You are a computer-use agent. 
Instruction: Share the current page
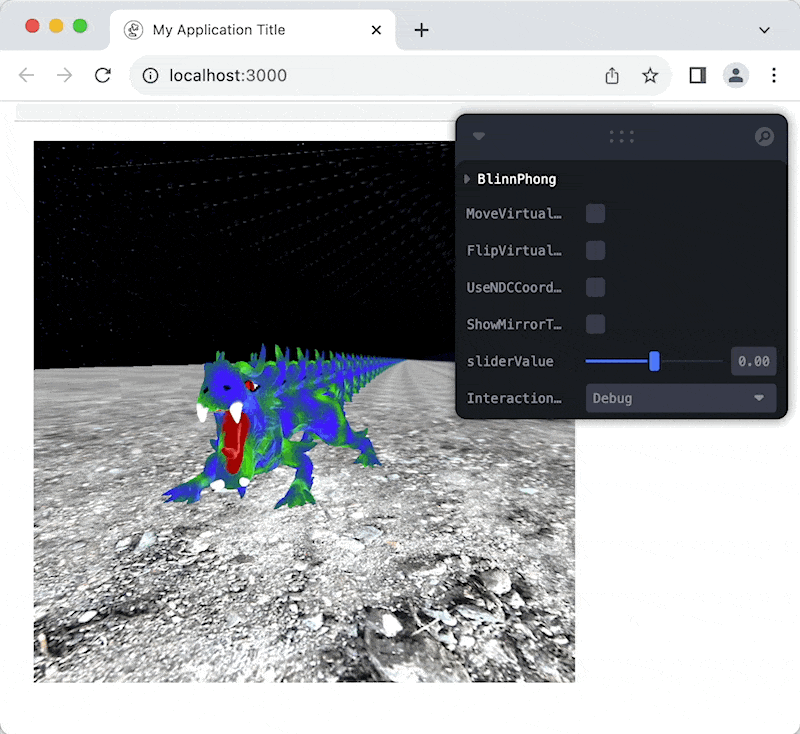click(x=612, y=75)
